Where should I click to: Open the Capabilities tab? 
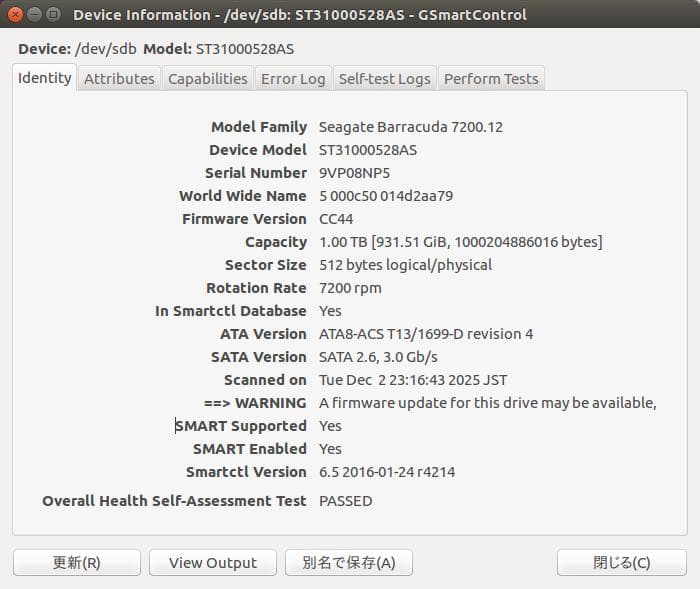pyautogui.click(x=208, y=79)
